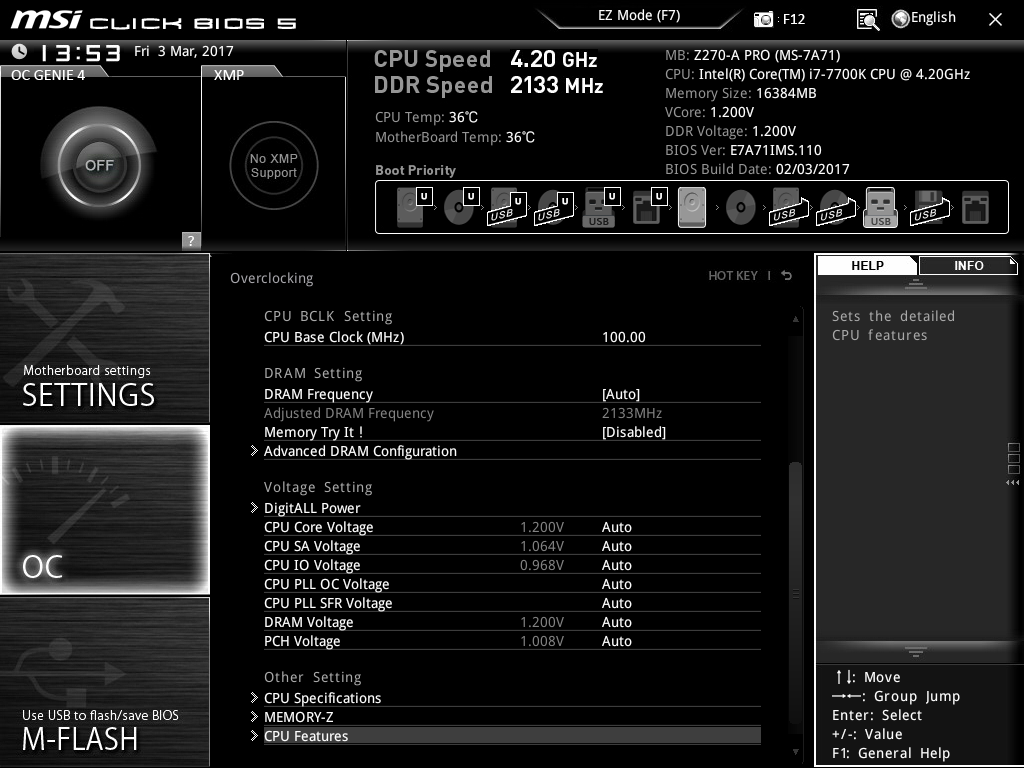The image size is (1024, 768).
Task: Select the UEFI network boot device icon
Action: point(648,207)
